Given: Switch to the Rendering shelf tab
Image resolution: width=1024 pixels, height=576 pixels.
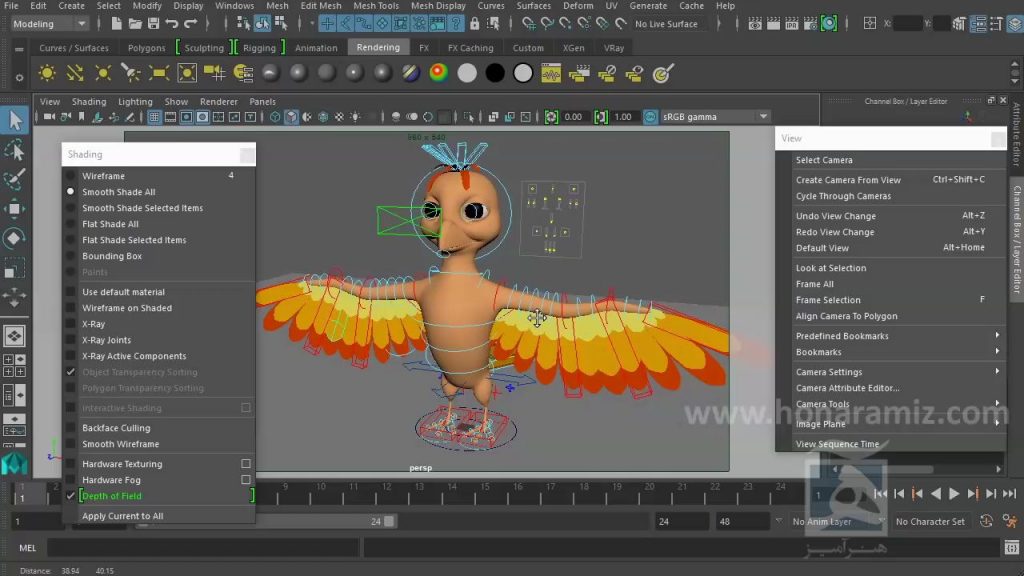Looking at the screenshot, I should (x=378, y=48).
